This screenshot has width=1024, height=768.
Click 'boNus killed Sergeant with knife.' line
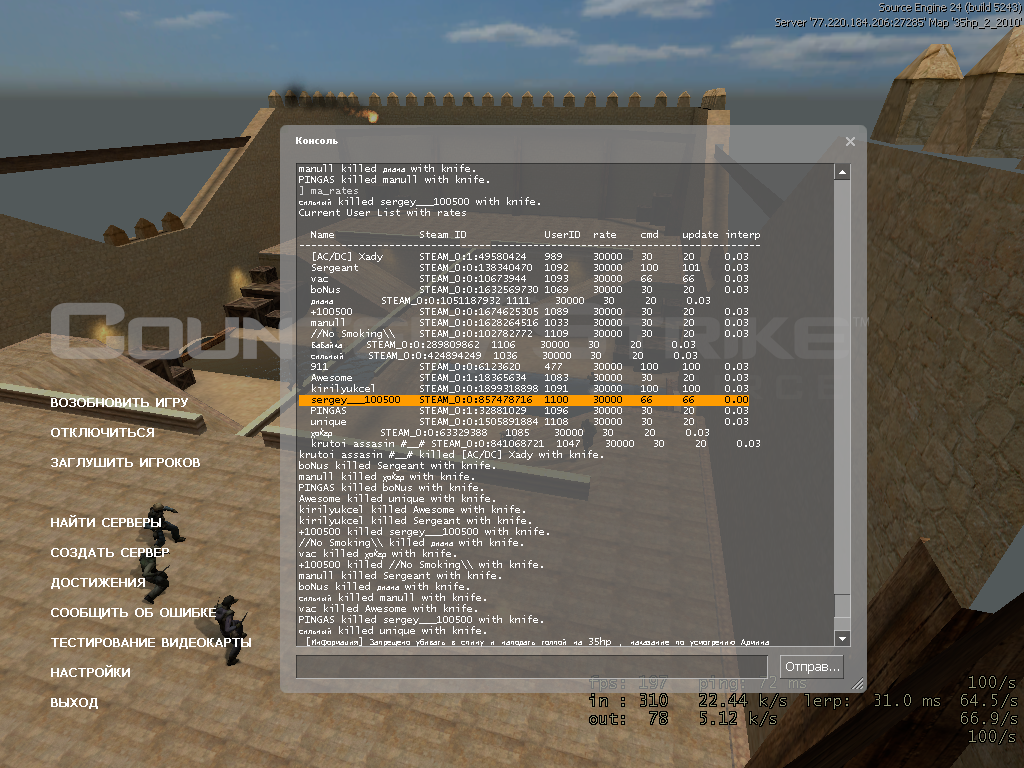[x=397, y=466]
